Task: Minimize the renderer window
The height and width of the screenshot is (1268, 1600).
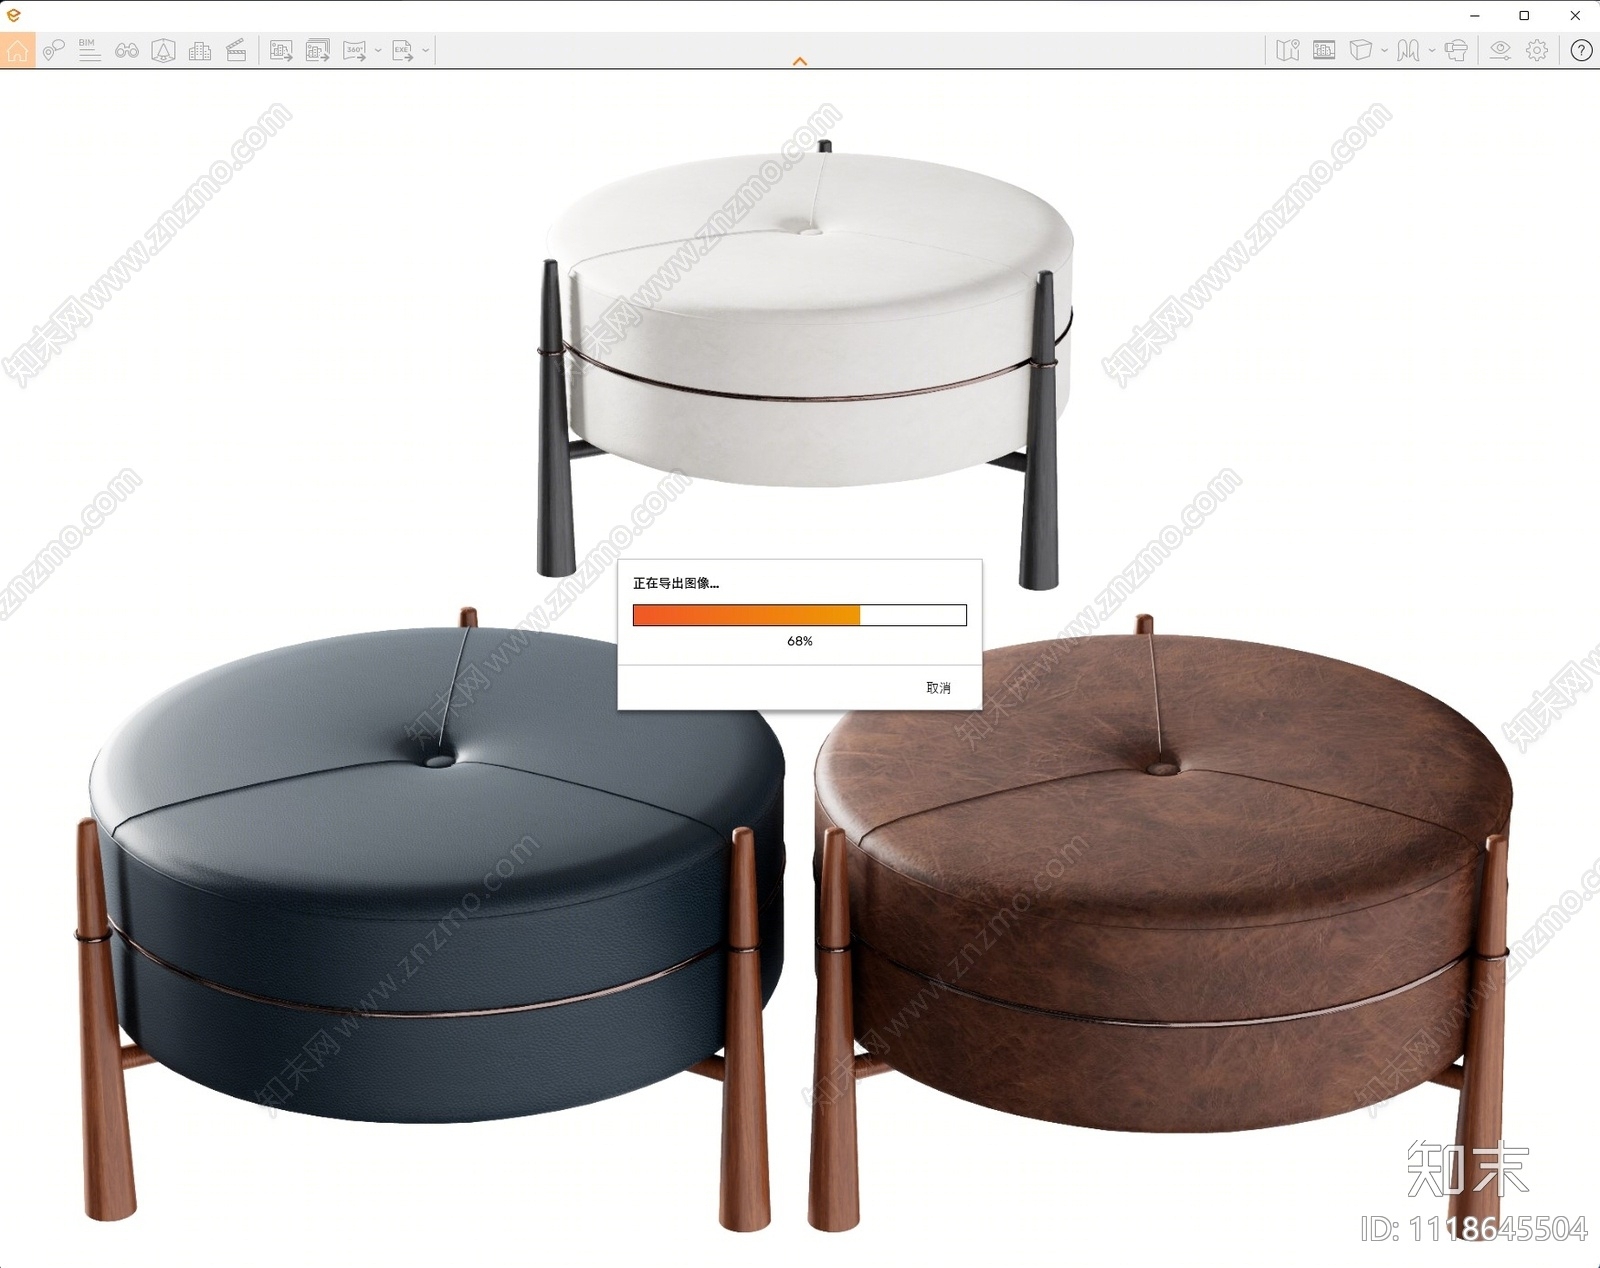Action: pyautogui.click(x=1474, y=15)
